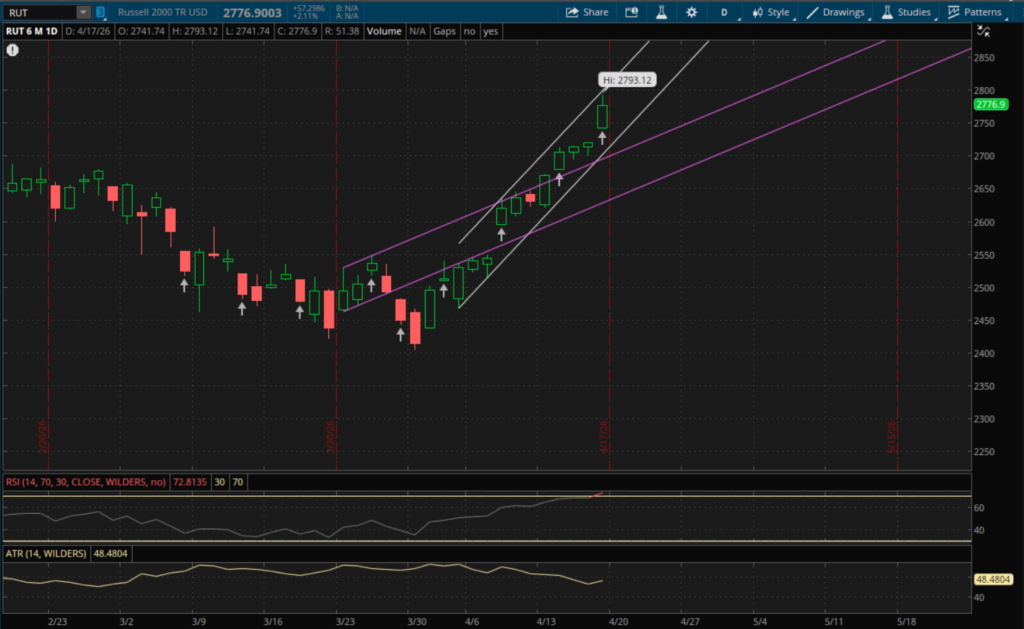1024x629 pixels.
Task: Click the clock window icon near Share
Action: (x=630, y=12)
